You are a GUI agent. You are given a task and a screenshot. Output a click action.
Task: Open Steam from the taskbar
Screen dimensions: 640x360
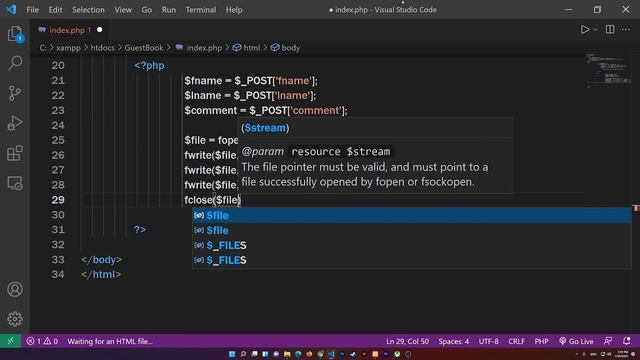coord(353,354)
